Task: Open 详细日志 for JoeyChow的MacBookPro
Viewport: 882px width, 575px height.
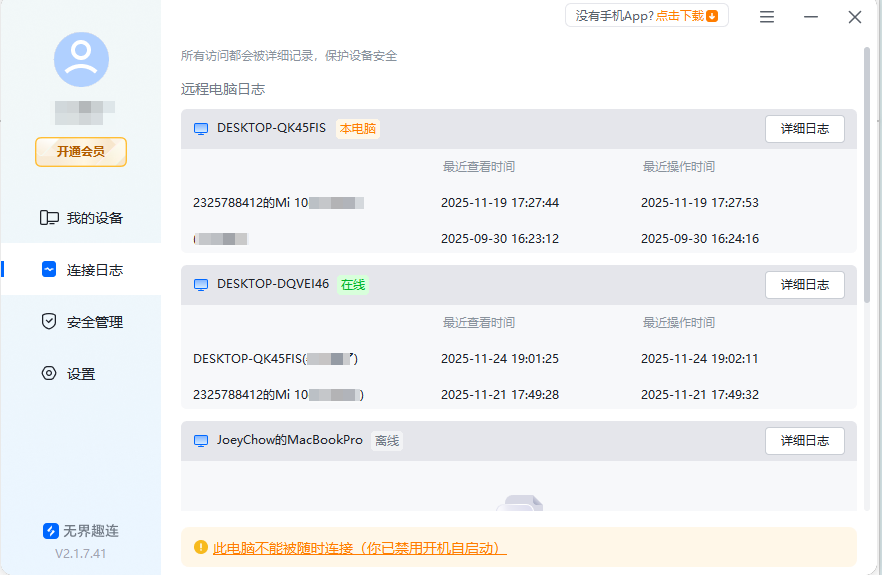Action: point(804,441)
